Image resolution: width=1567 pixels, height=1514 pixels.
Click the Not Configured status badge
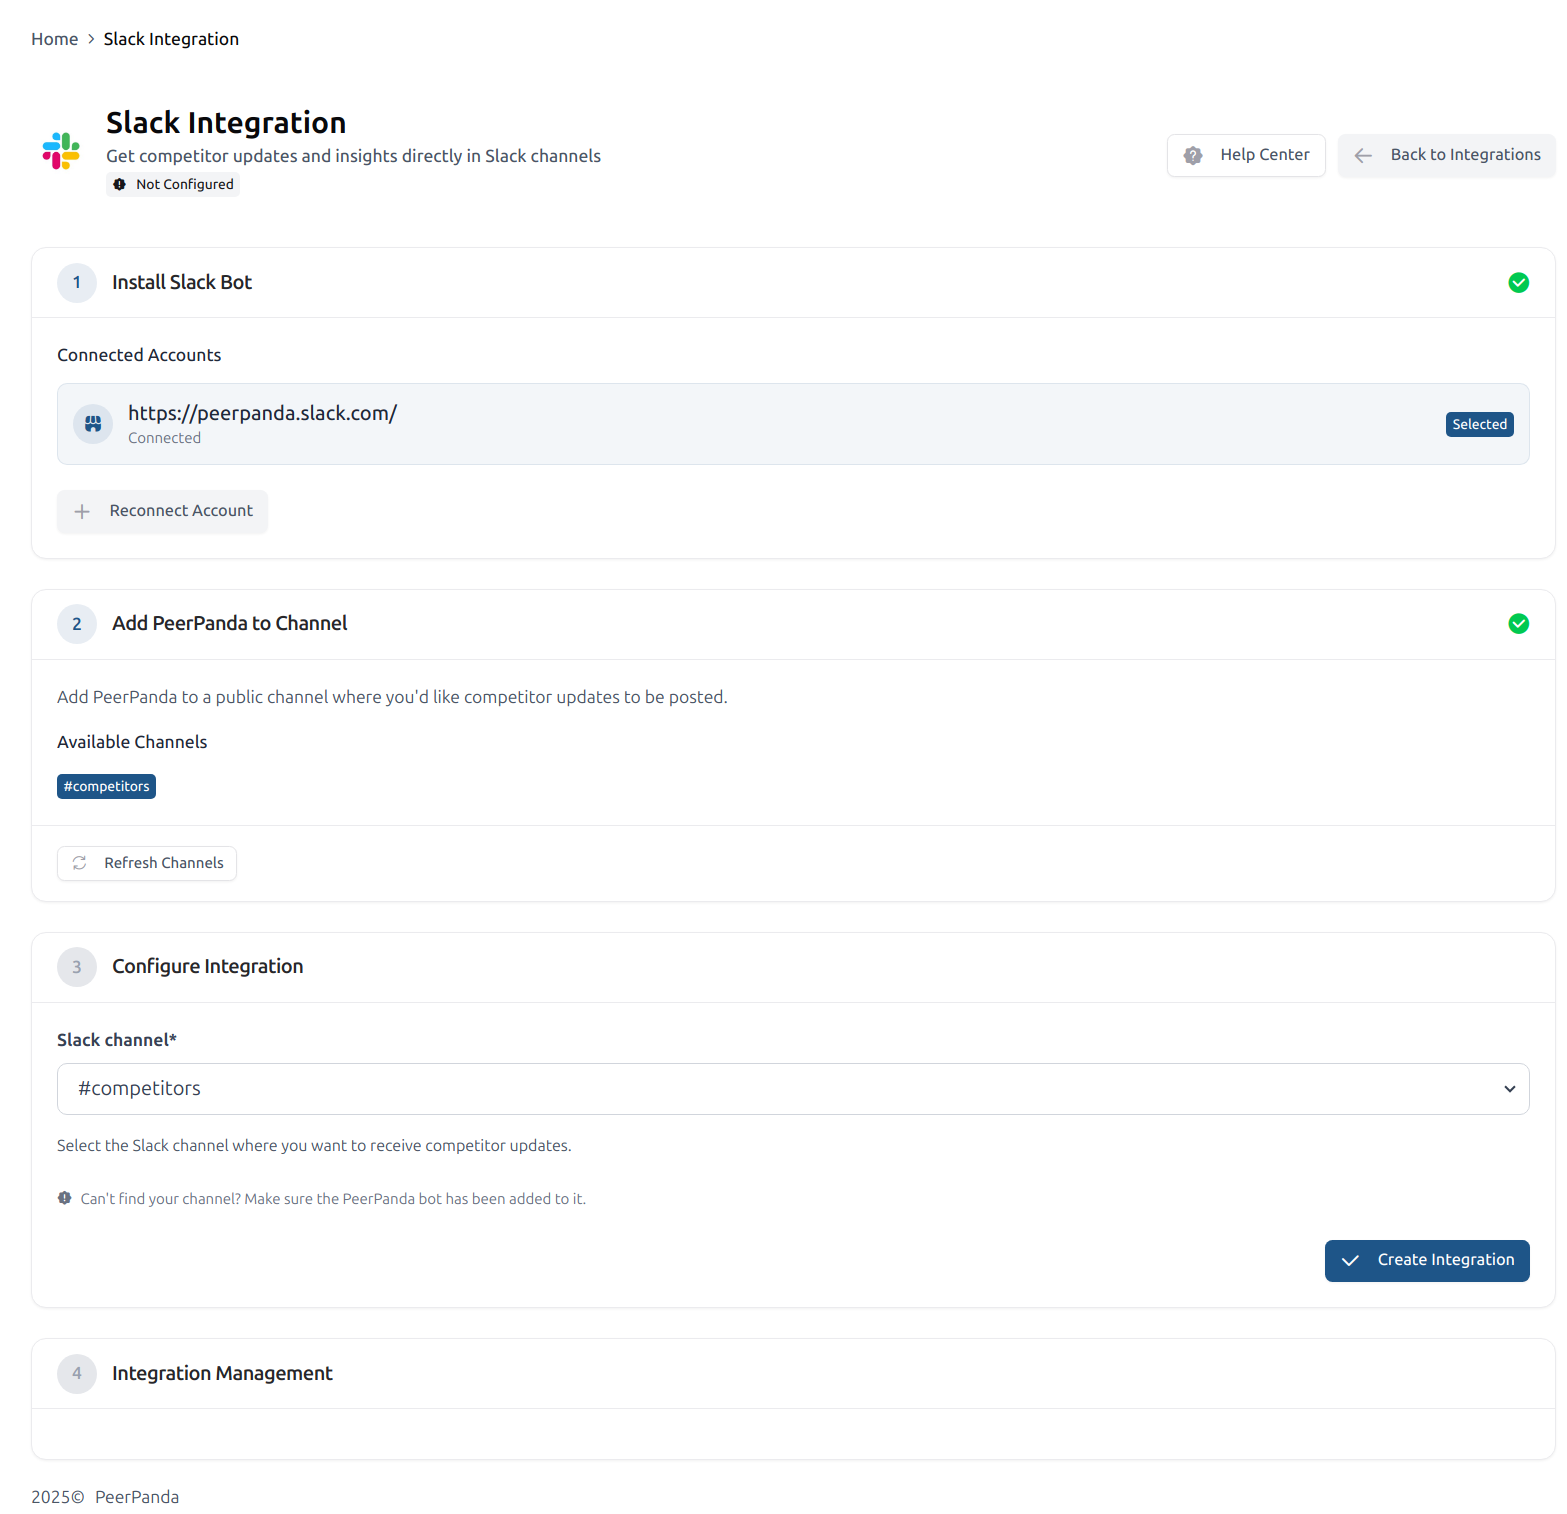(173, 185)
